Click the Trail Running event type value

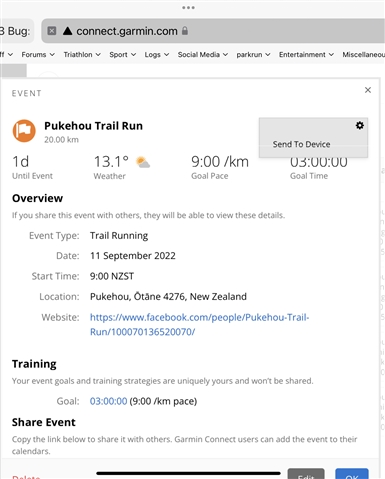click(119, 236)
